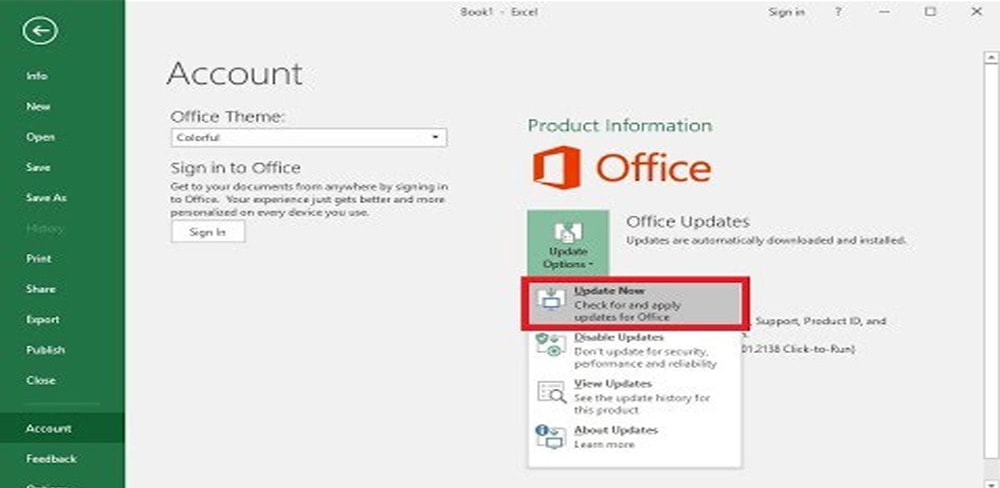Close the Excel window
Image resolution: width=1000 pixels, height=488 pixels.
click(976, 12)
